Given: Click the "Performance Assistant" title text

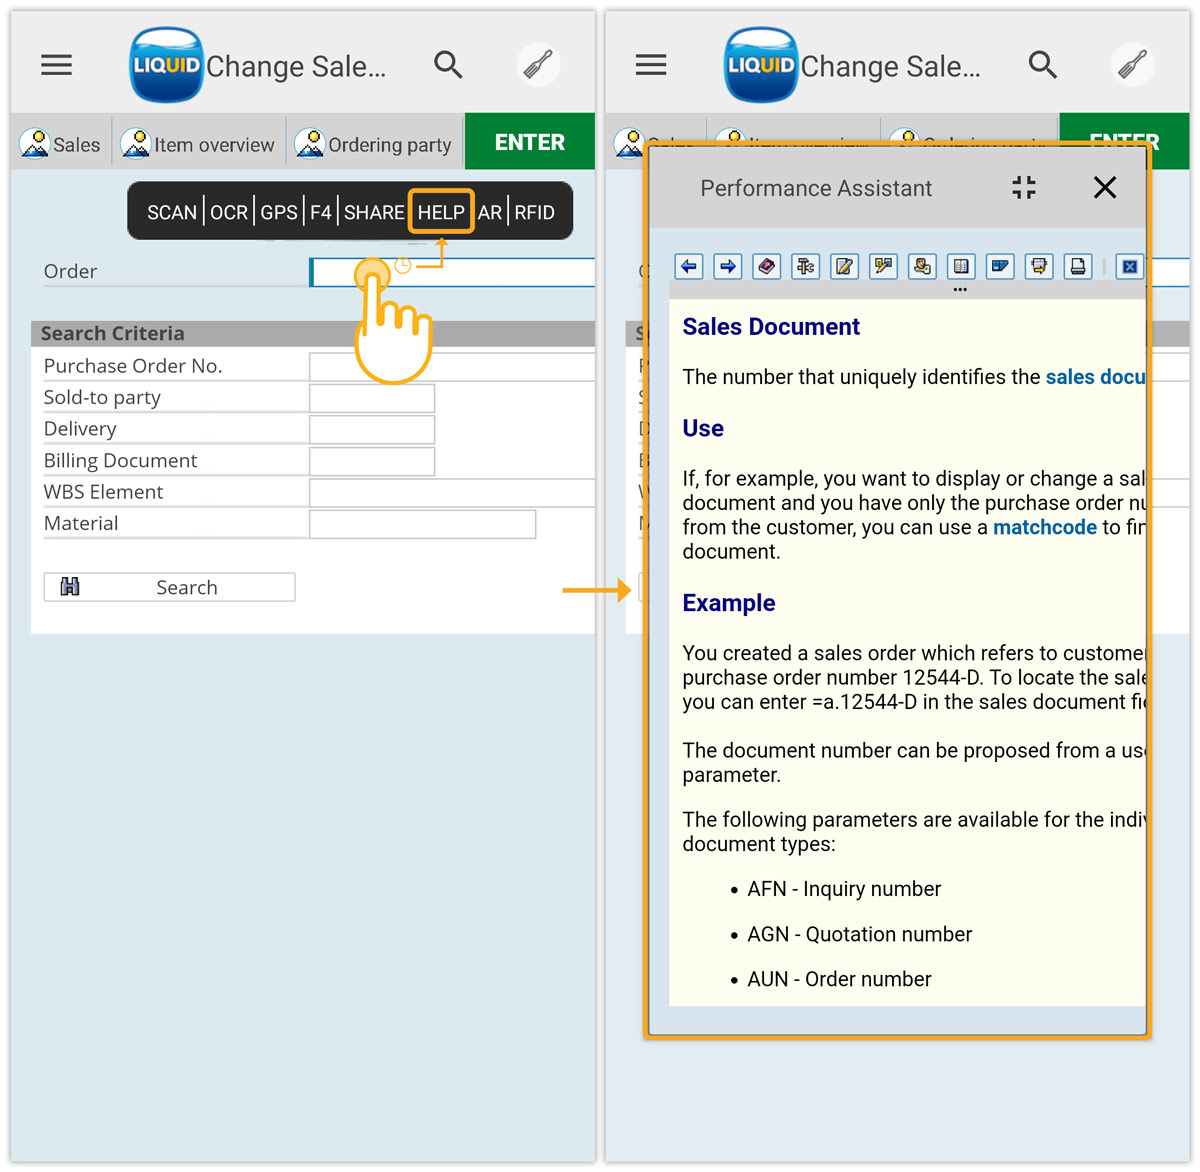Looking at the screenshot, I should pos(816,188).
